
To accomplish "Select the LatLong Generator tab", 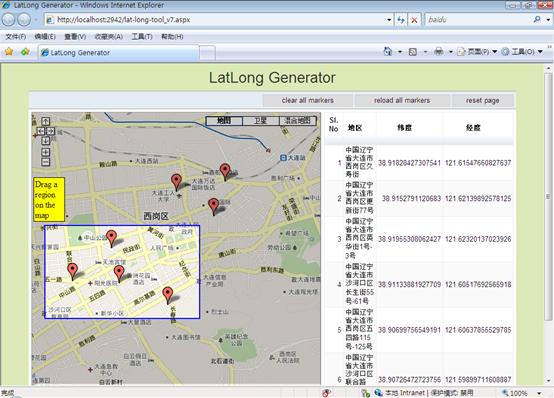I will point(118,53).
